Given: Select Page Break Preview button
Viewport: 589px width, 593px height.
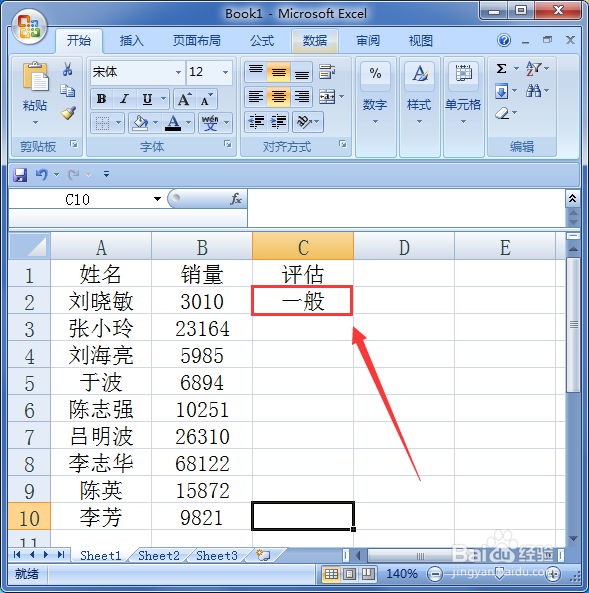Looking at the screenshot, I should (x=367, y=574).
